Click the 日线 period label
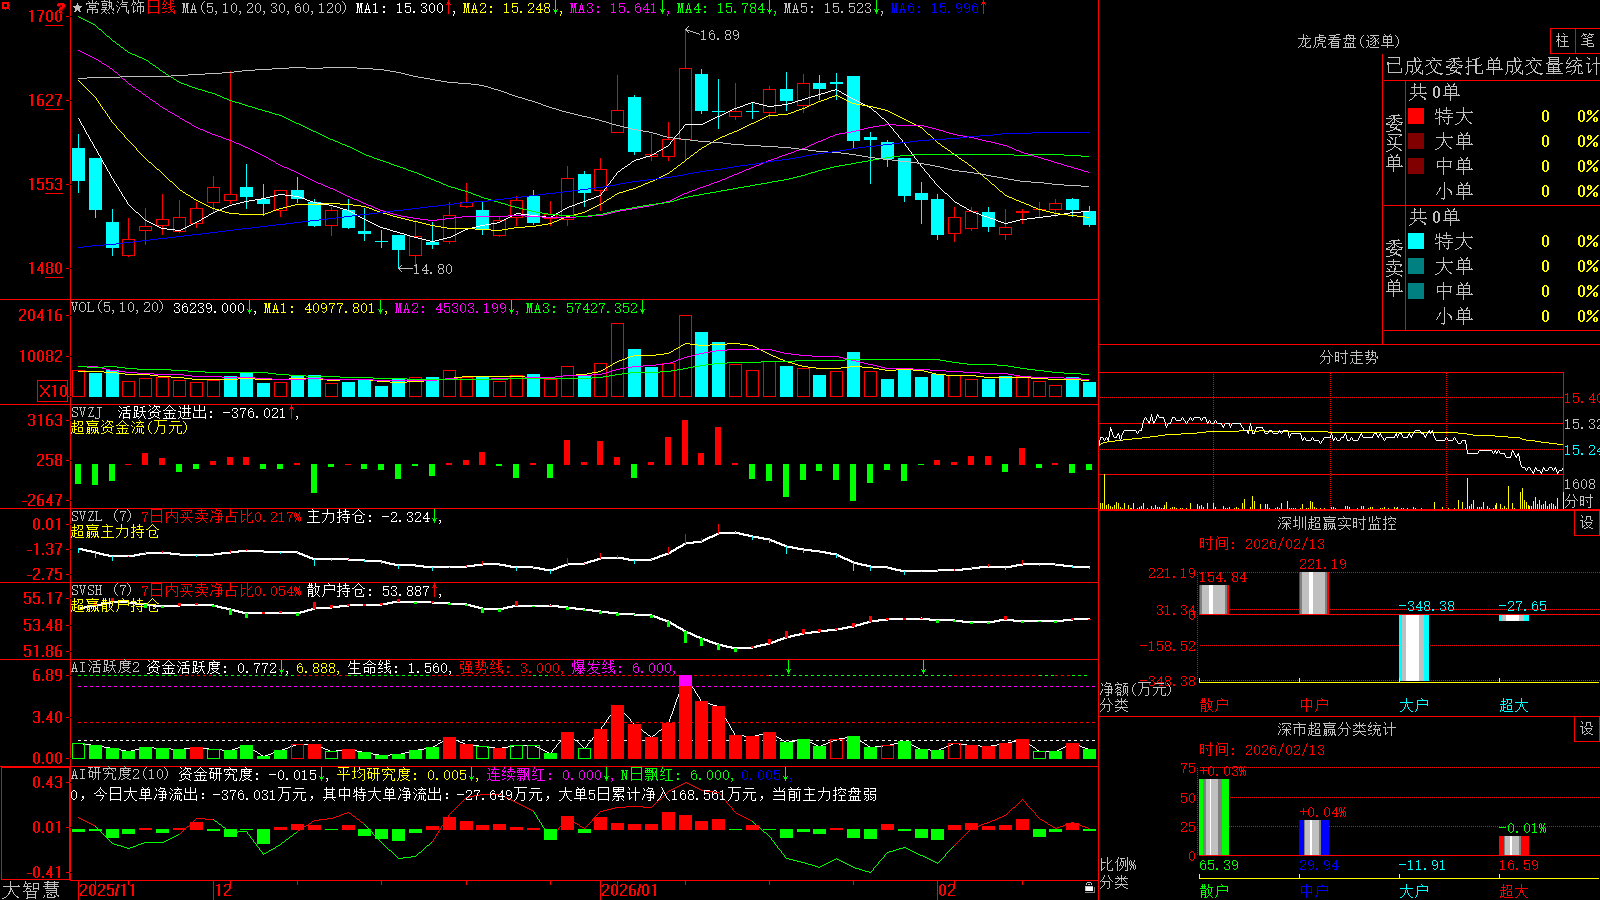The height and width of the screenshot is (900, 1600). pyautogui.click(x=161, y=8)
